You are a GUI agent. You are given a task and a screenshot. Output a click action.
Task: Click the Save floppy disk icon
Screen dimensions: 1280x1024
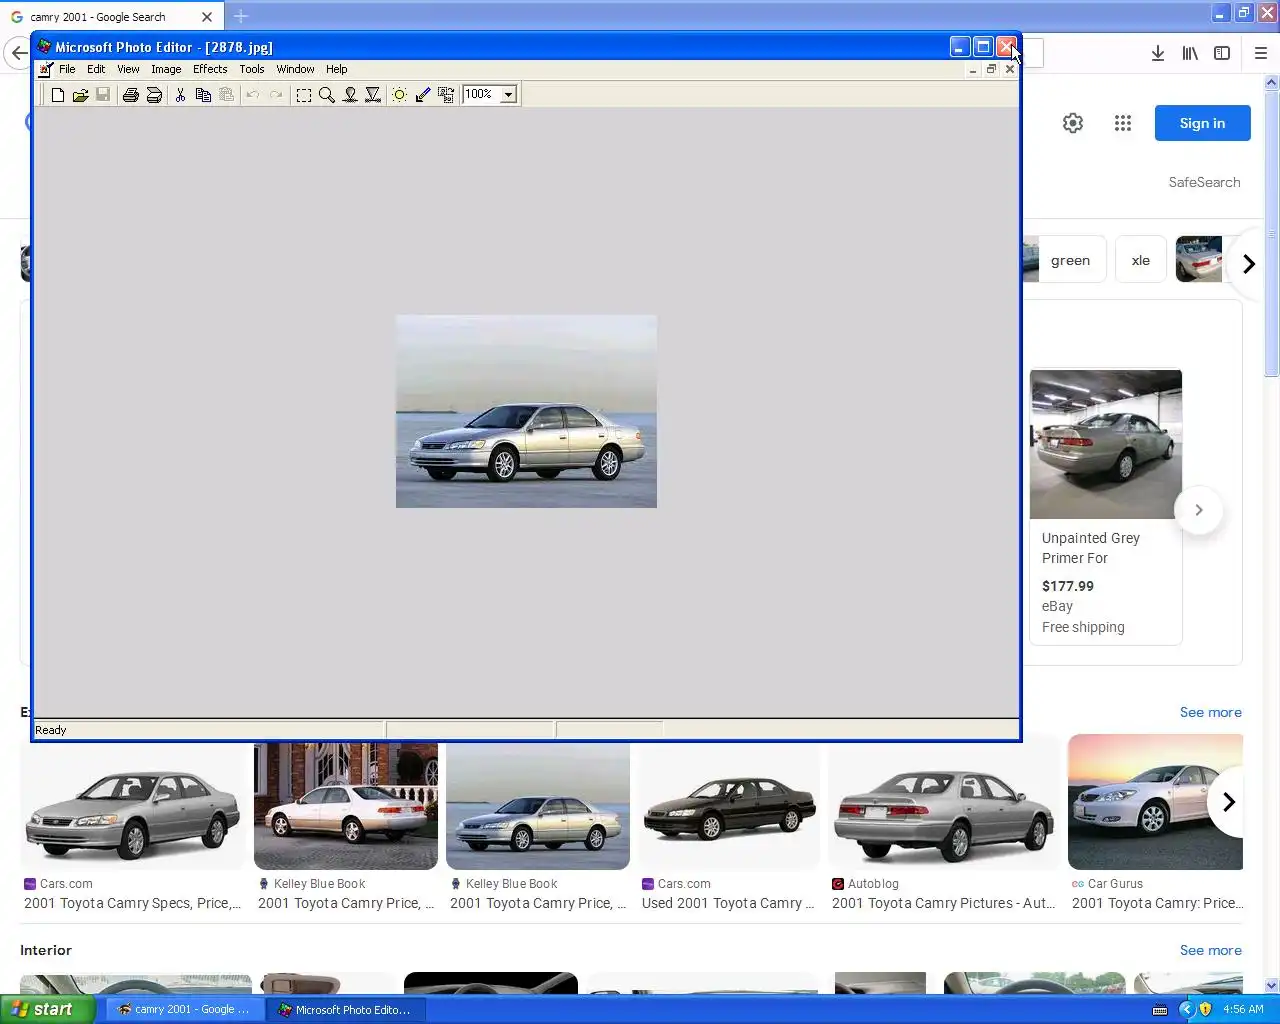click(103, 95)
